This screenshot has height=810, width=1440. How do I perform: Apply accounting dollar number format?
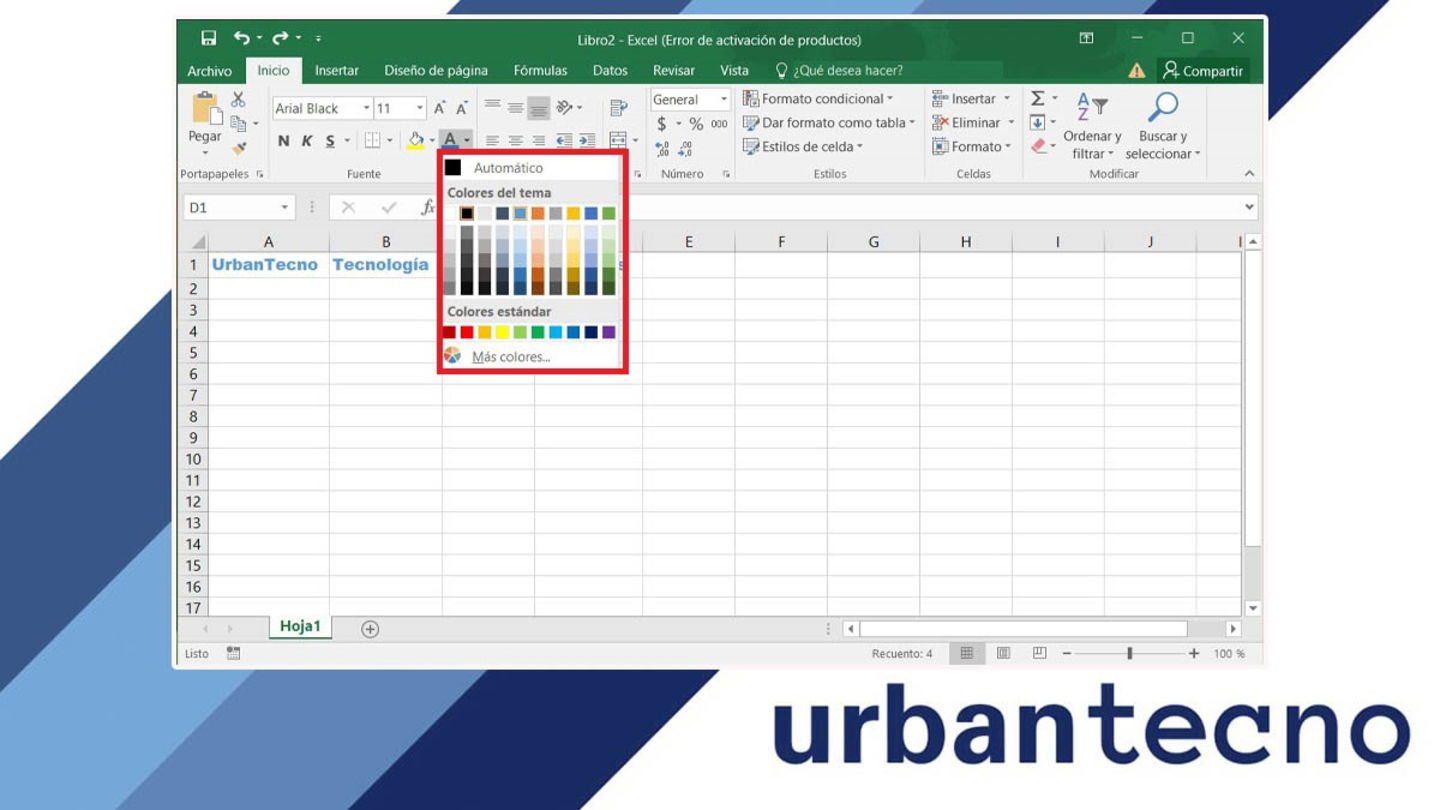(661, 124)
